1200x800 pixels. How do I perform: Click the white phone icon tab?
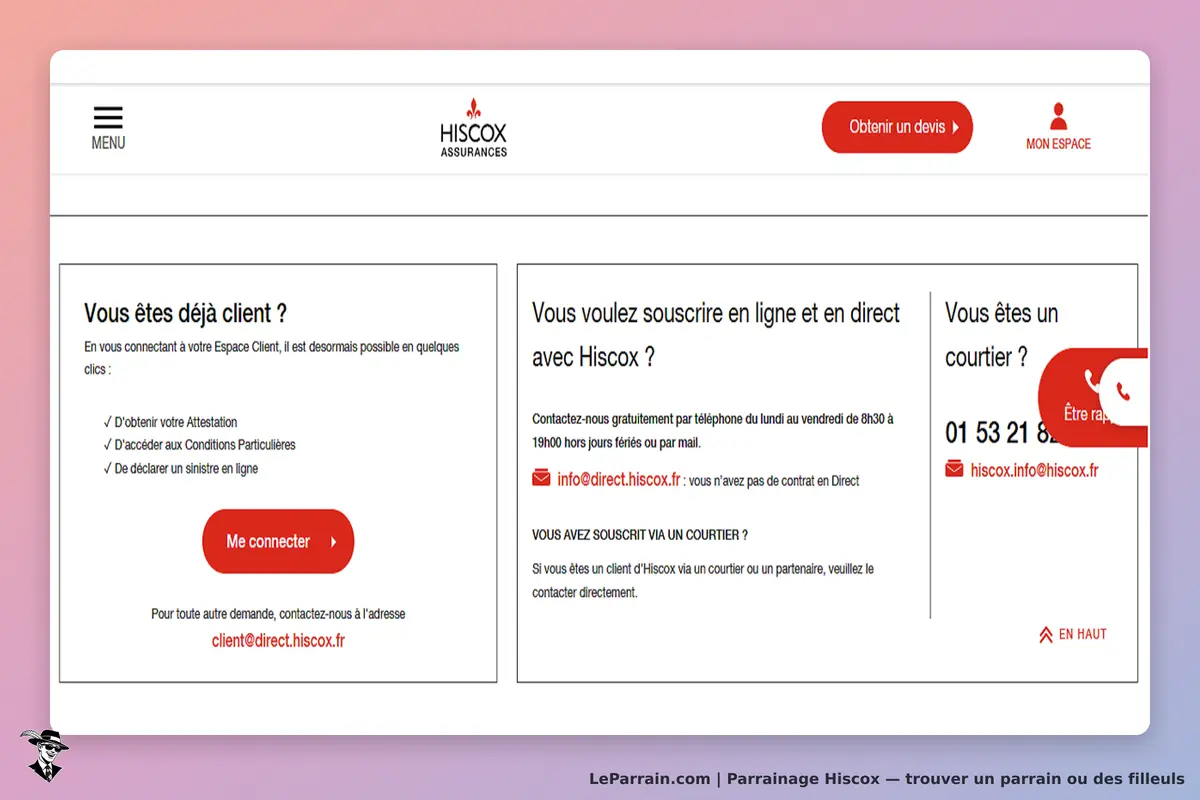point(1124,391)
